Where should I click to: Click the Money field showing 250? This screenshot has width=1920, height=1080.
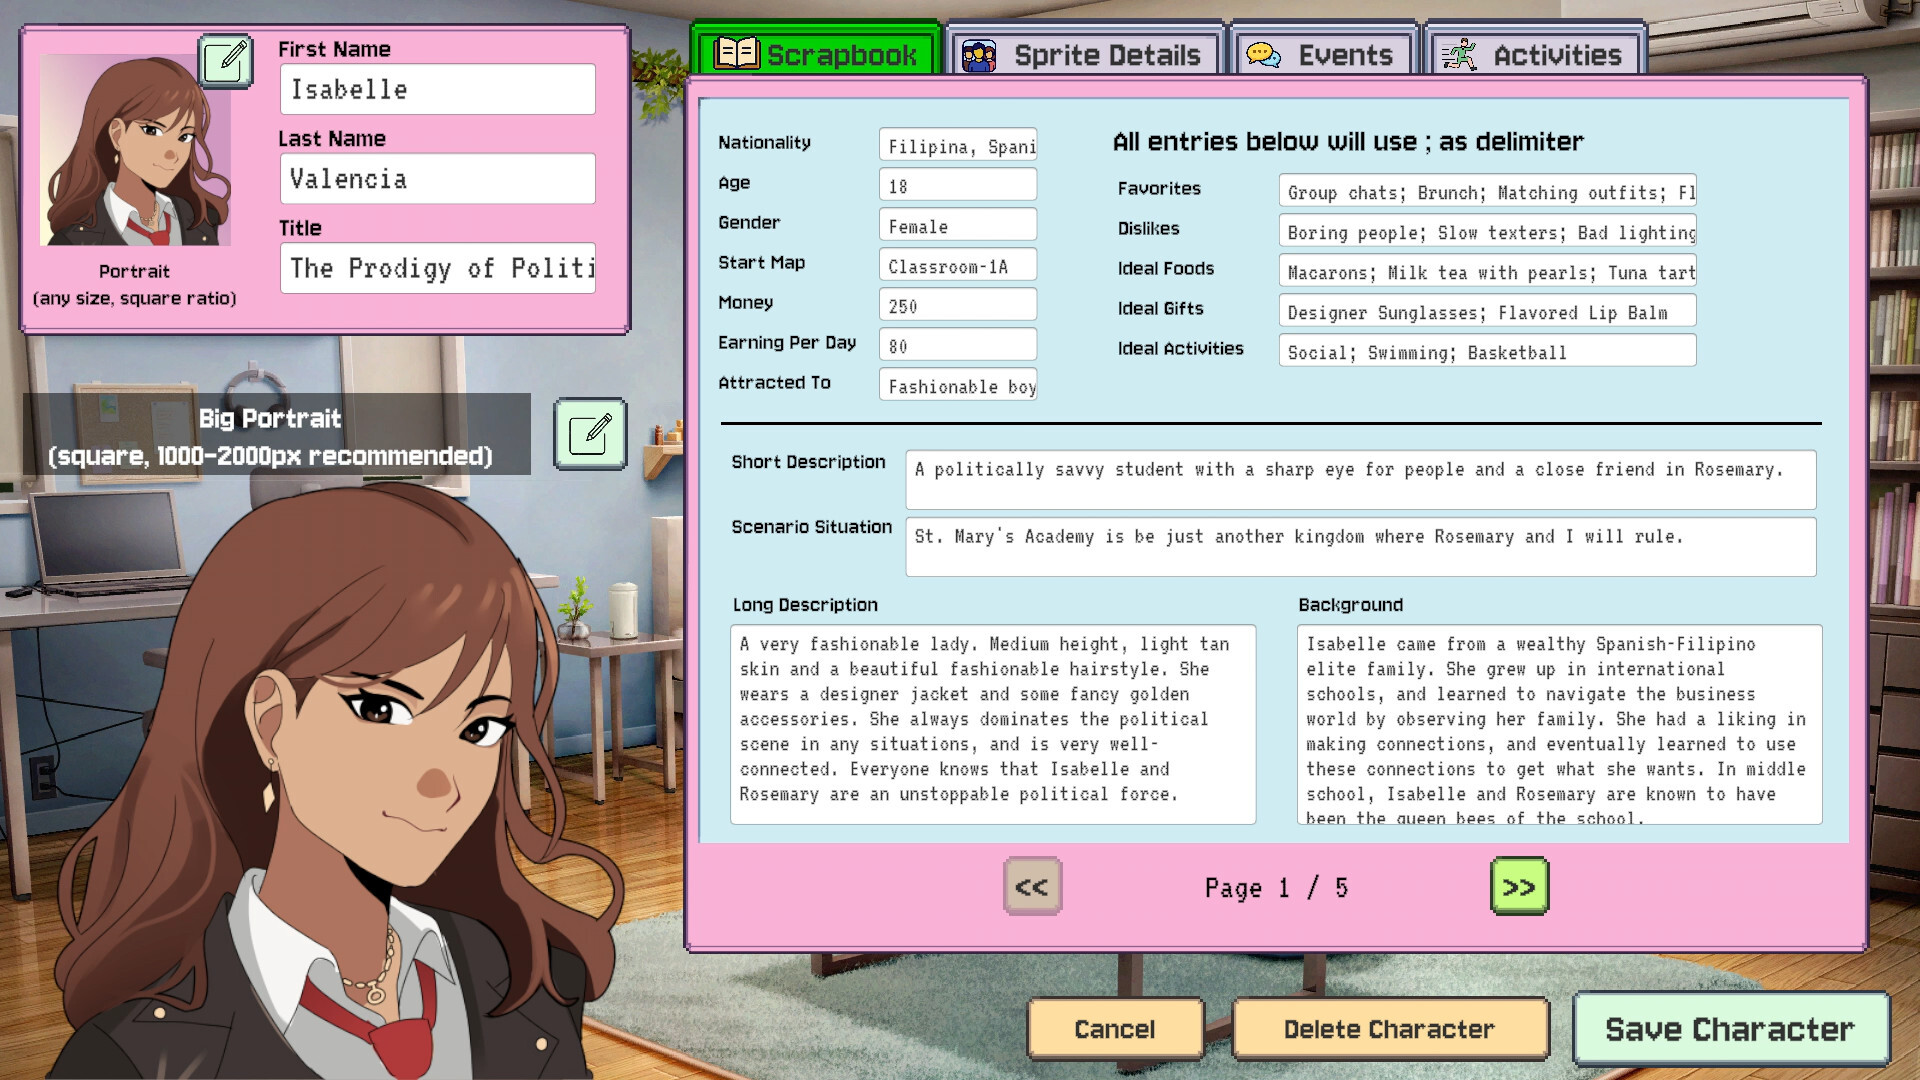tap(958, 305)
